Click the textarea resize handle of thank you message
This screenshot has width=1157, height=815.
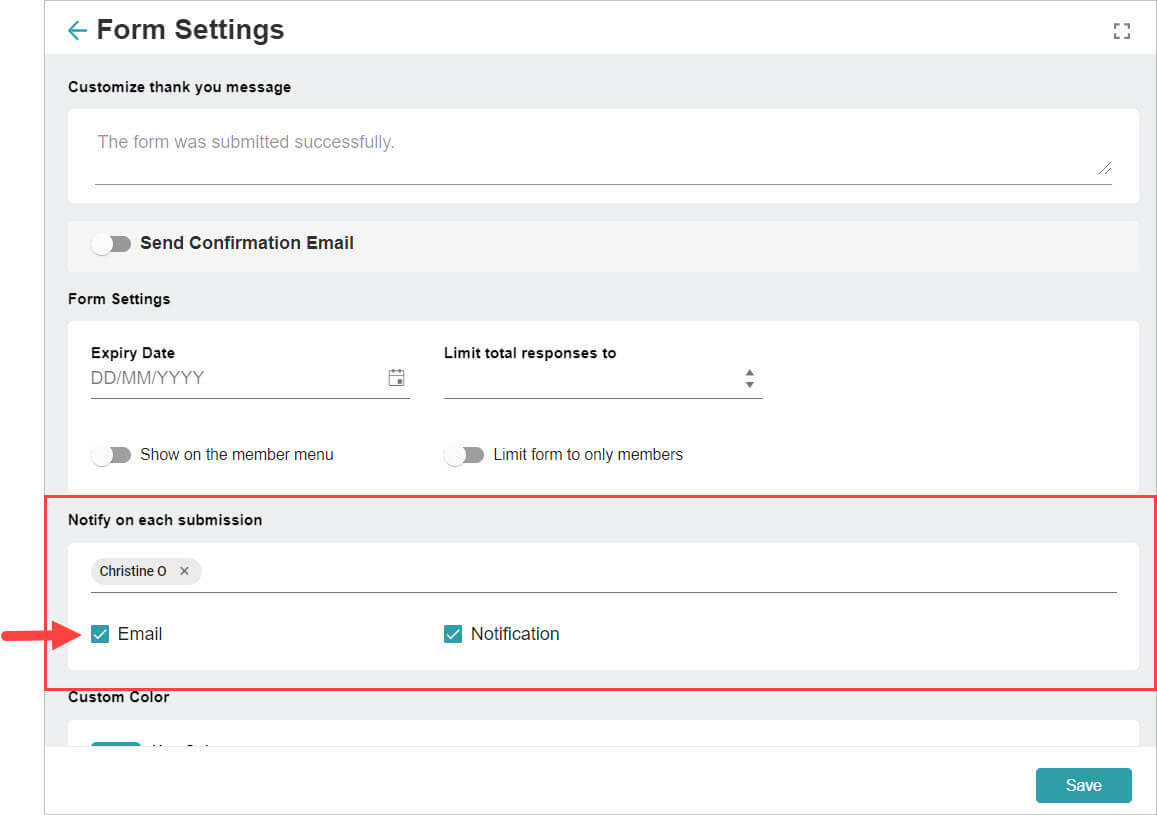1105,168
